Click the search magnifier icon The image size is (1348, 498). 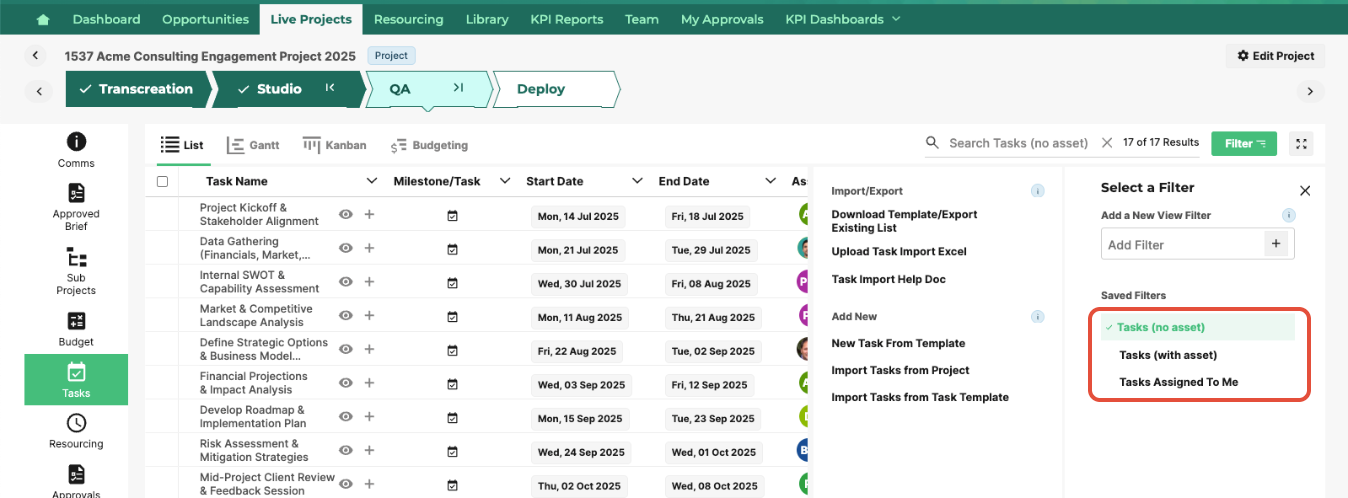pyautogui.click(x=932, y=143)
